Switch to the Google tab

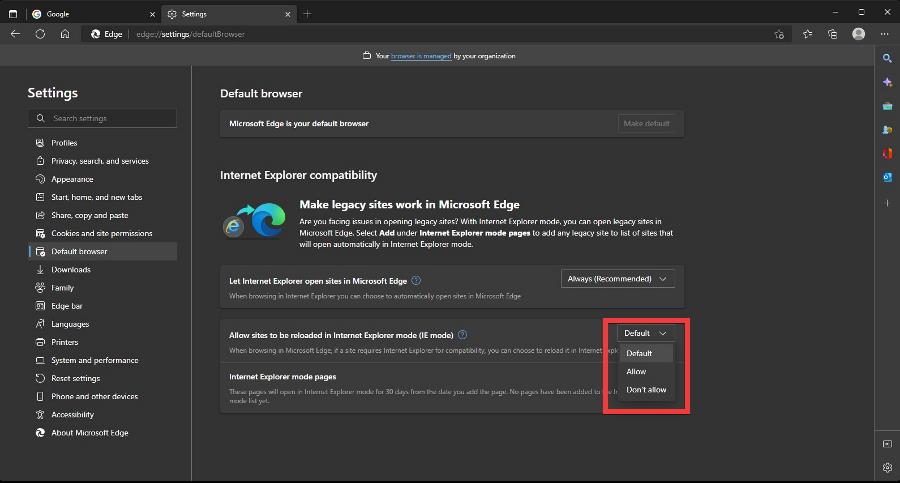pos(93,14)
